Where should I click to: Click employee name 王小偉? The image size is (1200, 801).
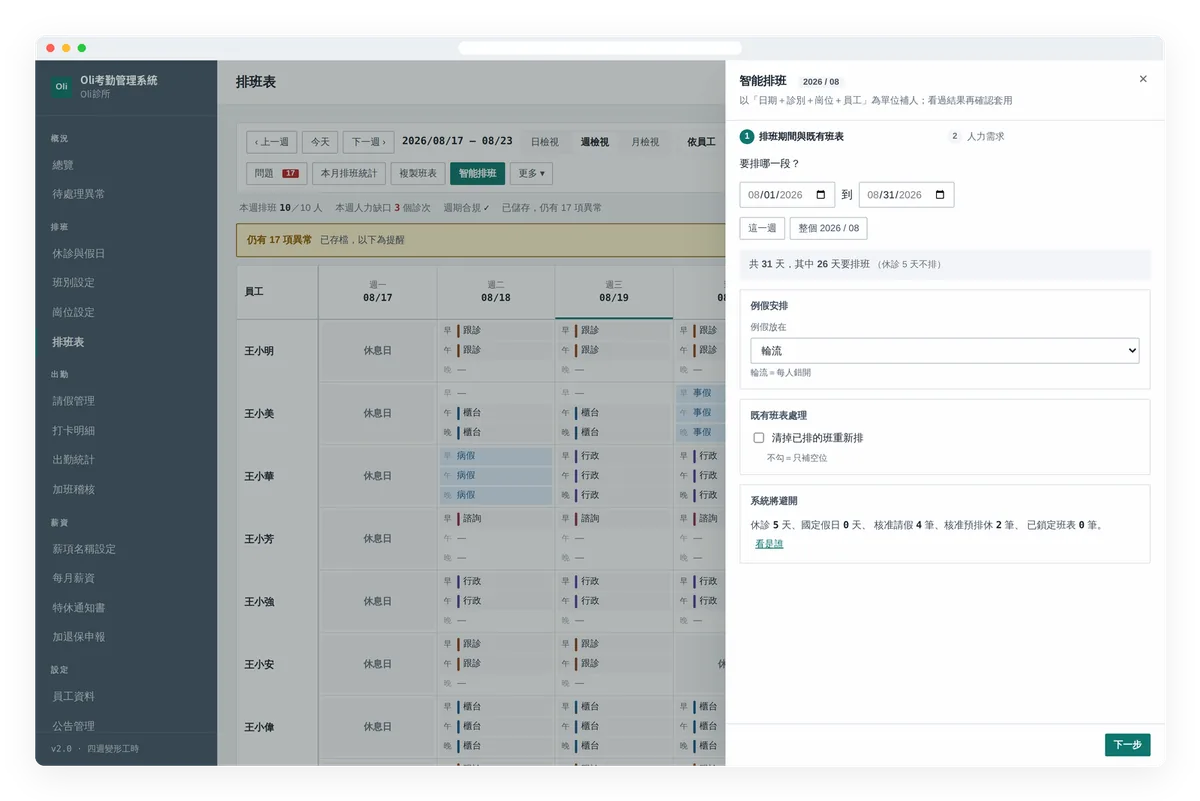[x=259, y=727]
